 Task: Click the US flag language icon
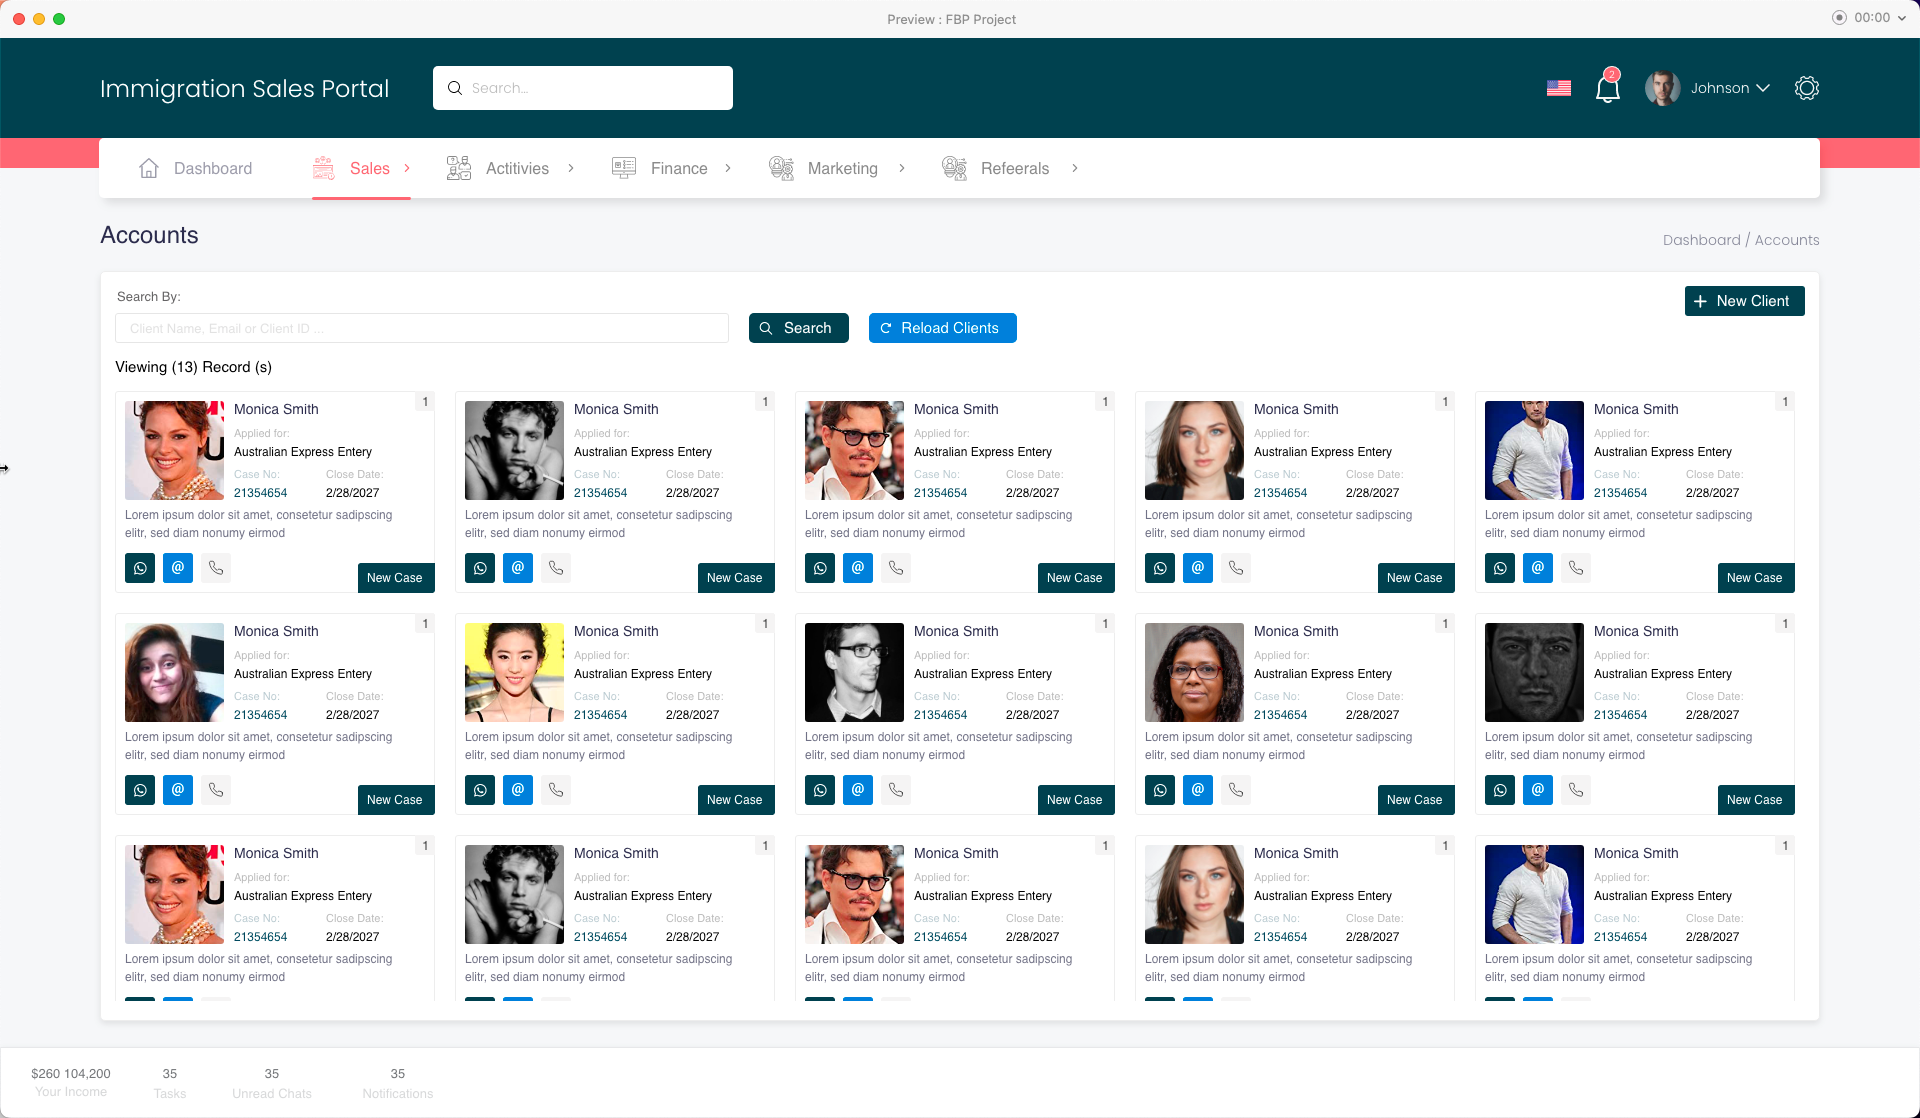1558,88
